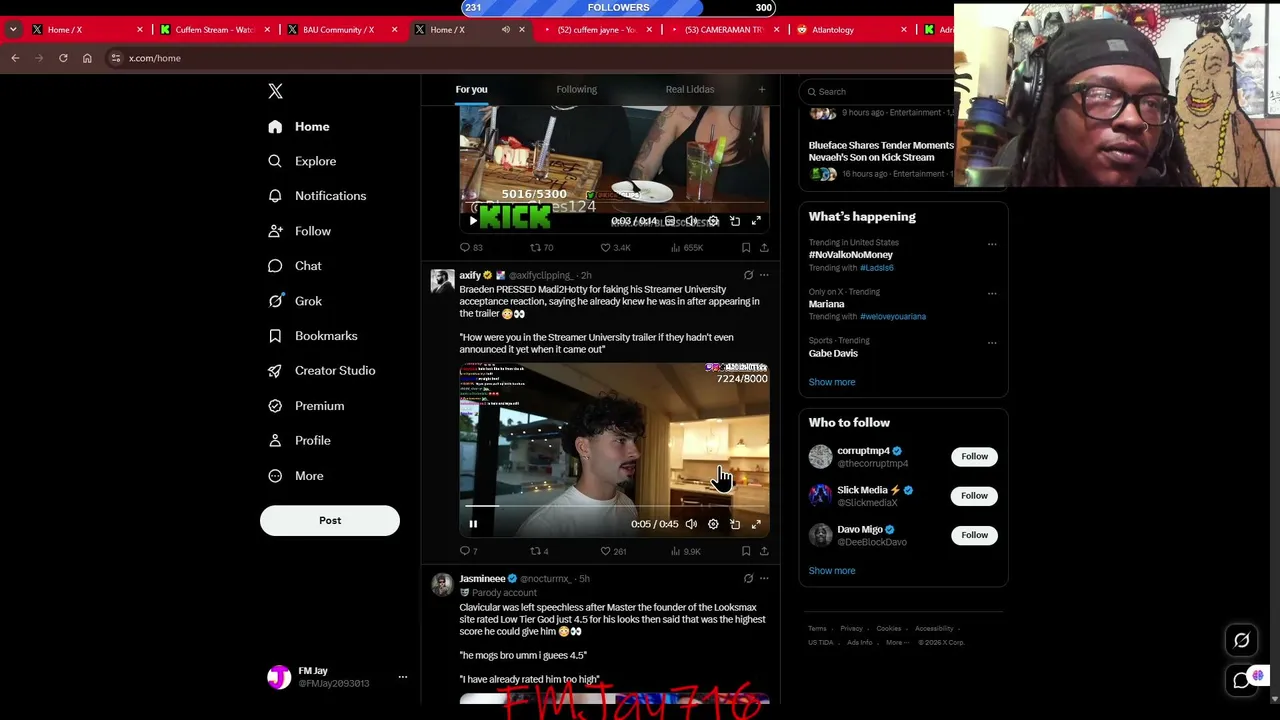
Task: Open Grok icon on Jasmineee post
Action: click(x=748, y=578)
